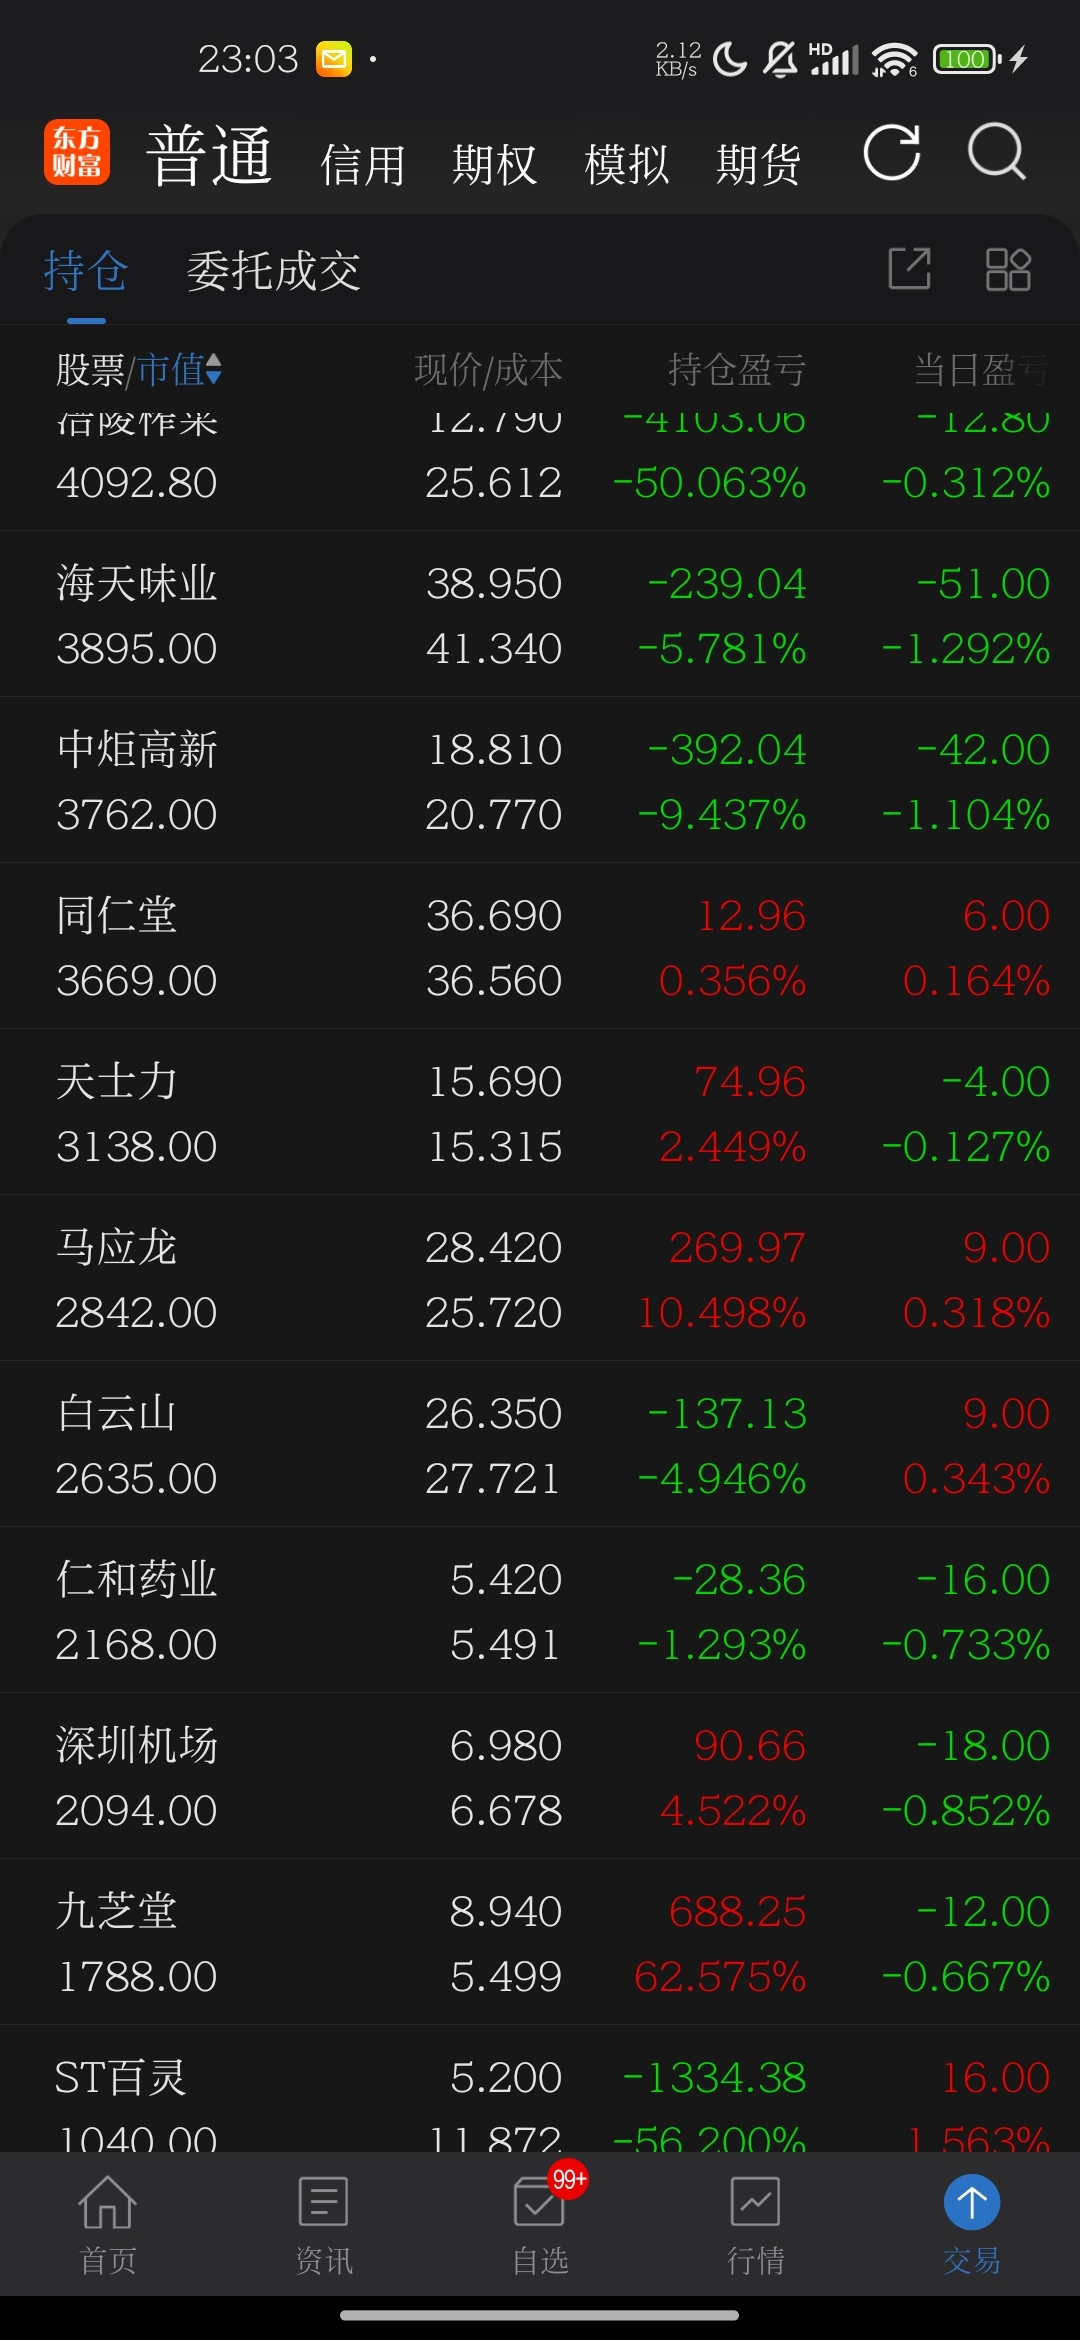Open the 委托成交 tab

click(273, 271)
